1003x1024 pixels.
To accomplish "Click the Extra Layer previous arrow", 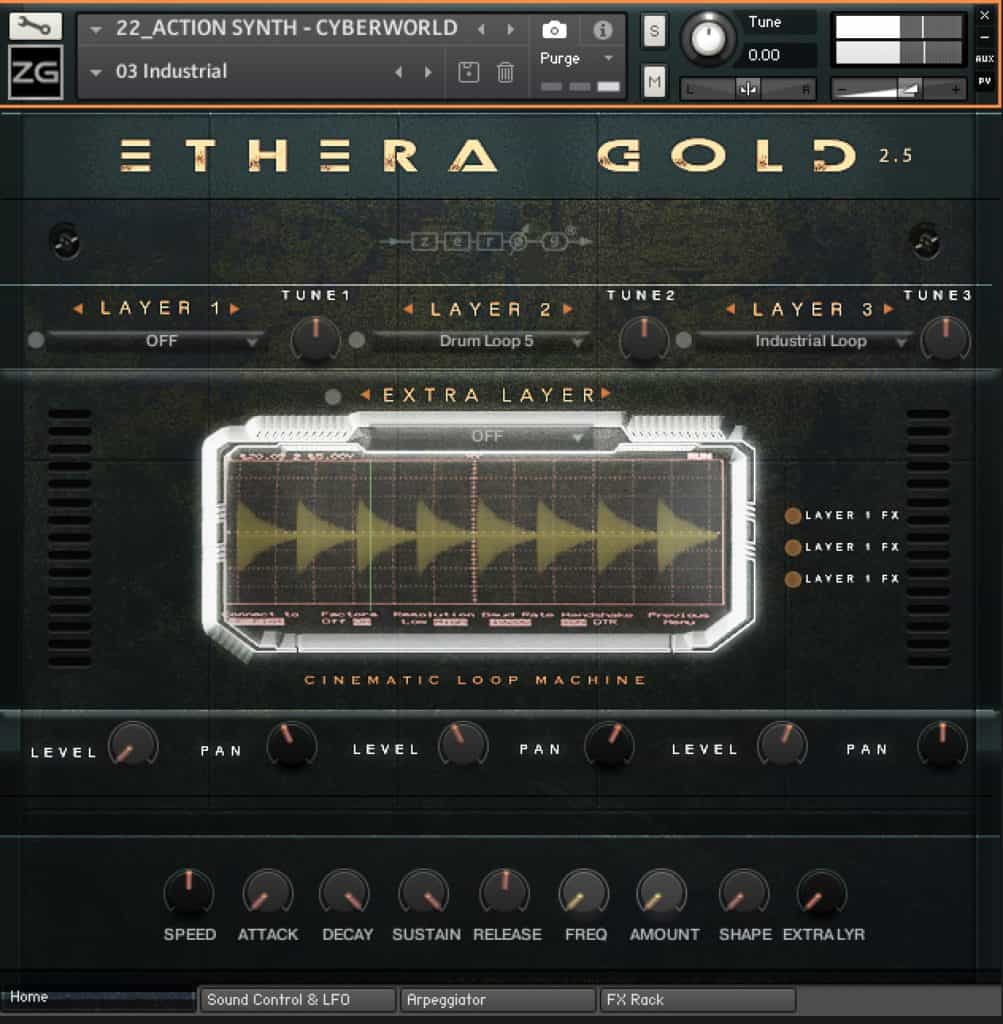I will [x=365, y=394].
